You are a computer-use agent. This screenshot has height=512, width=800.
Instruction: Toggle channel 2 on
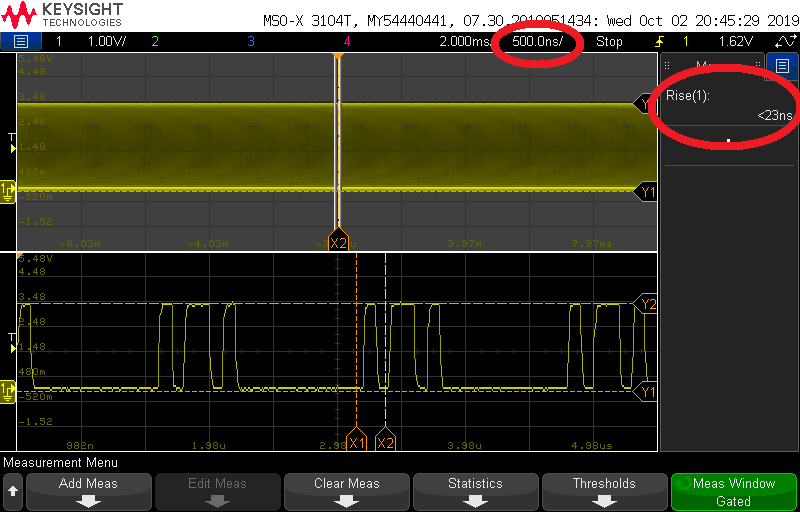pyautogui.click(x=154, y=42)
